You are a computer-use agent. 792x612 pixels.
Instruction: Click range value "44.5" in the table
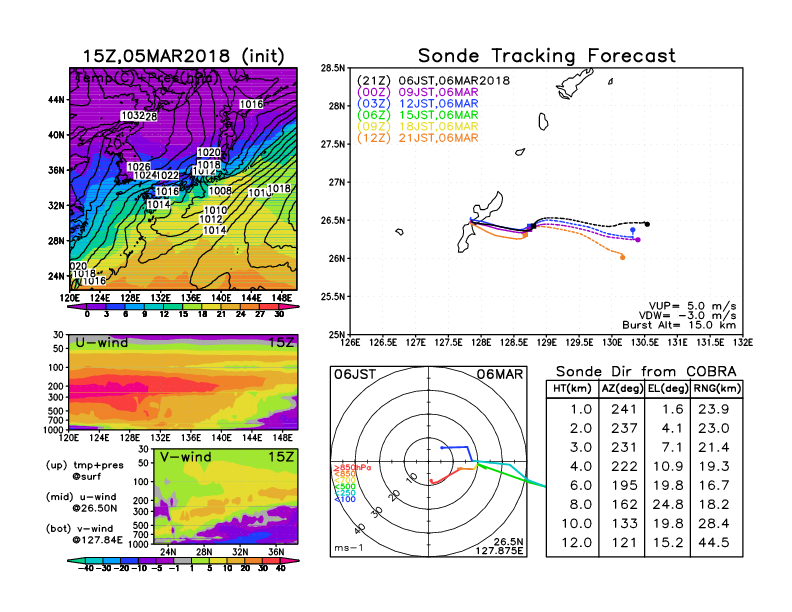coord(714,543)
